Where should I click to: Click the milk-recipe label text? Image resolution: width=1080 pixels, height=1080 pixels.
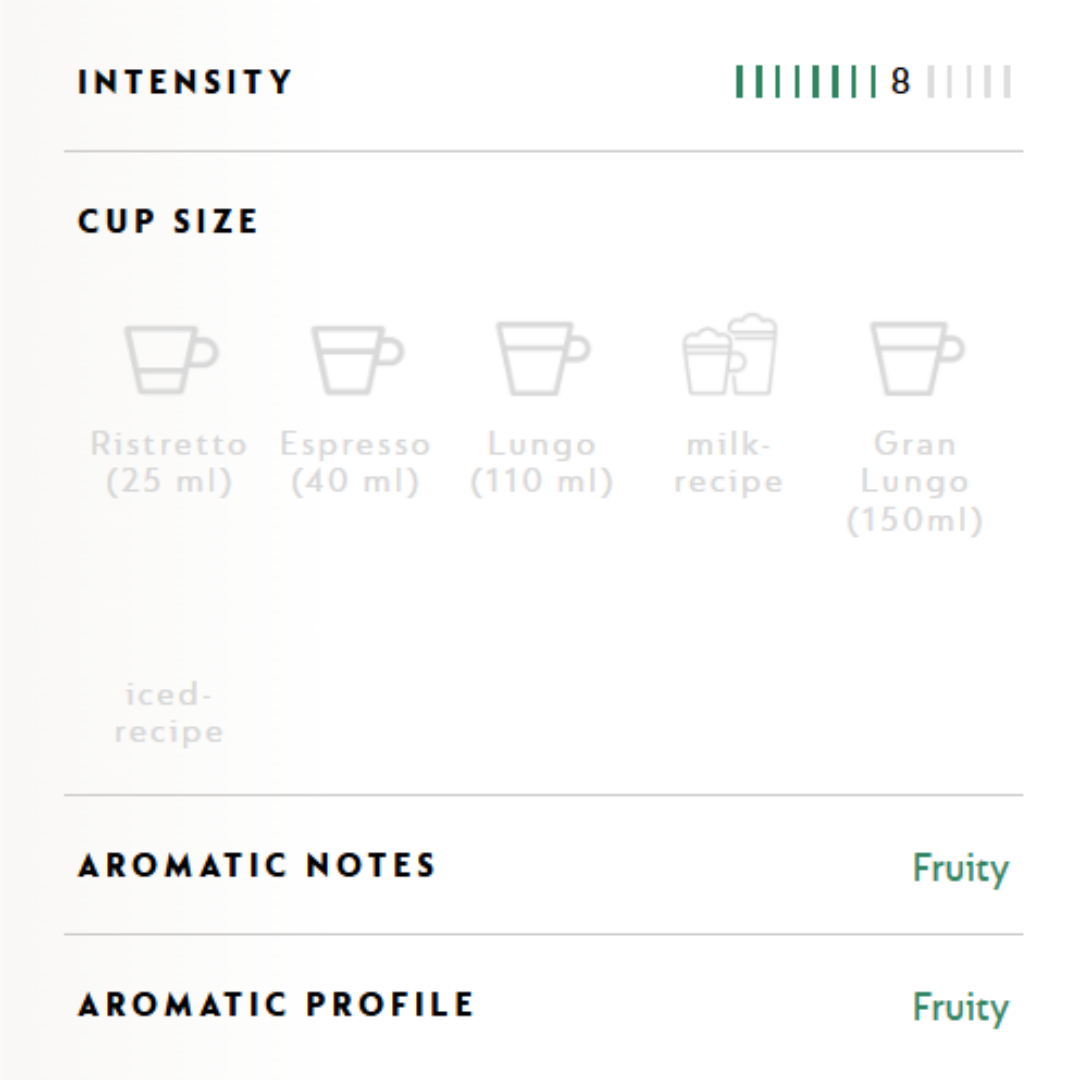pyautogui.click(x=729, y=462)
